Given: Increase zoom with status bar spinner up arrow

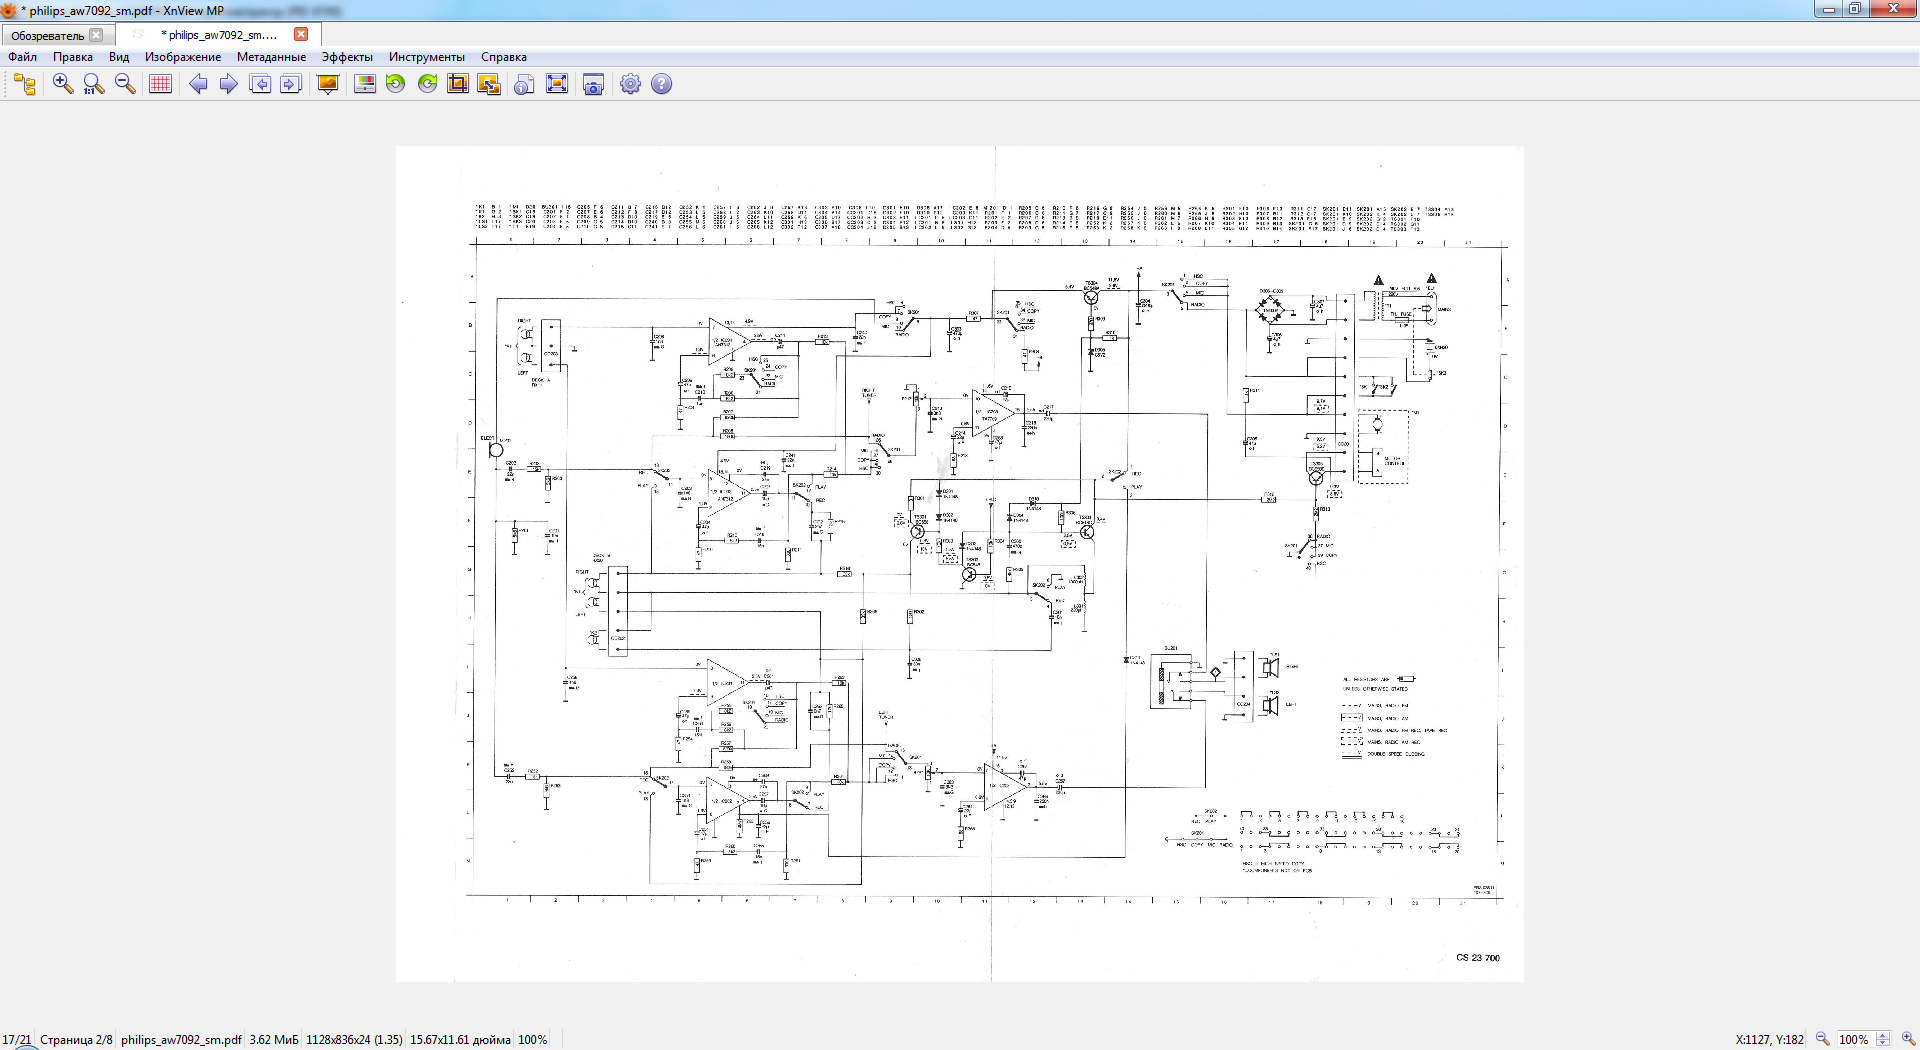Looking at the screenshot, I should click(x=1883, y=1035).
